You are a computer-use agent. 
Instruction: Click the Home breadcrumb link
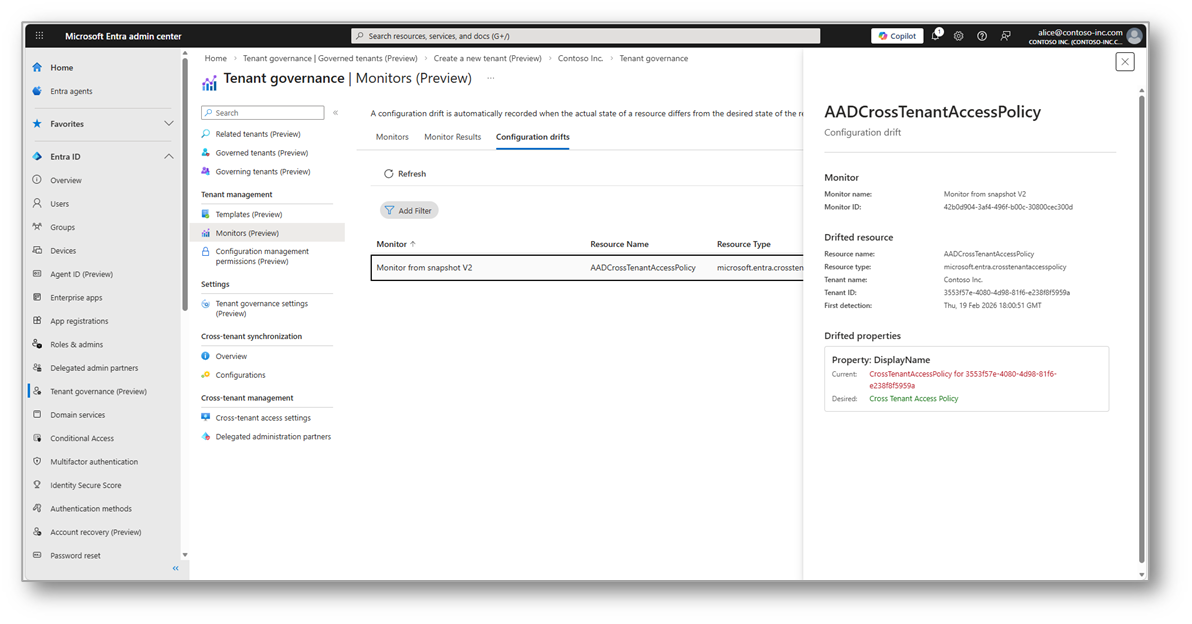[215, 59]
